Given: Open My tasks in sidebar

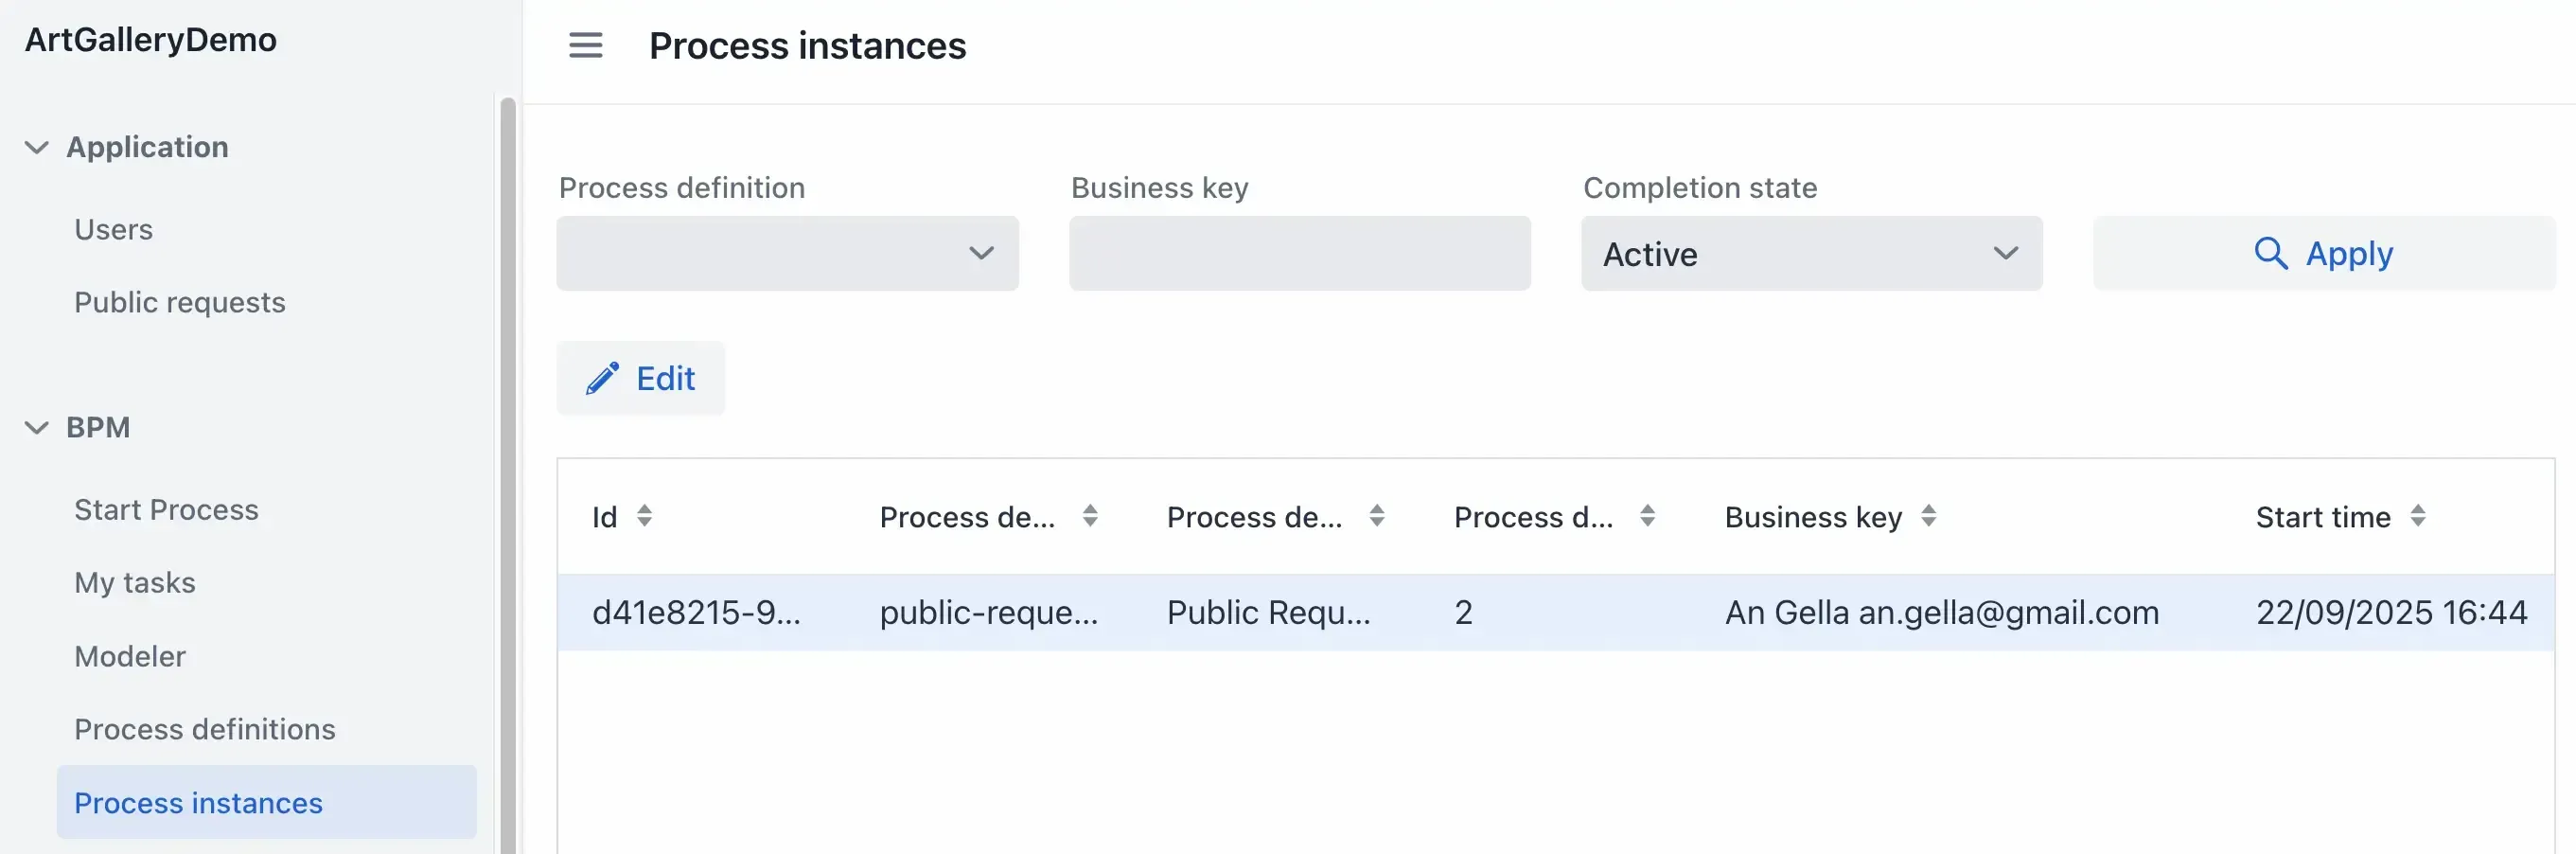Looking at the screenshot, I should pos(134,582).
